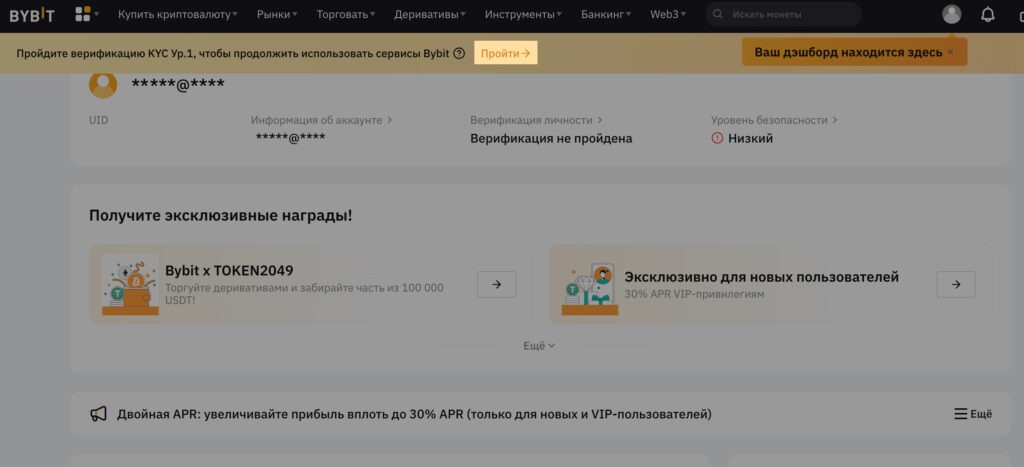
Task: Click the Bybit logo
Action: 32,15
